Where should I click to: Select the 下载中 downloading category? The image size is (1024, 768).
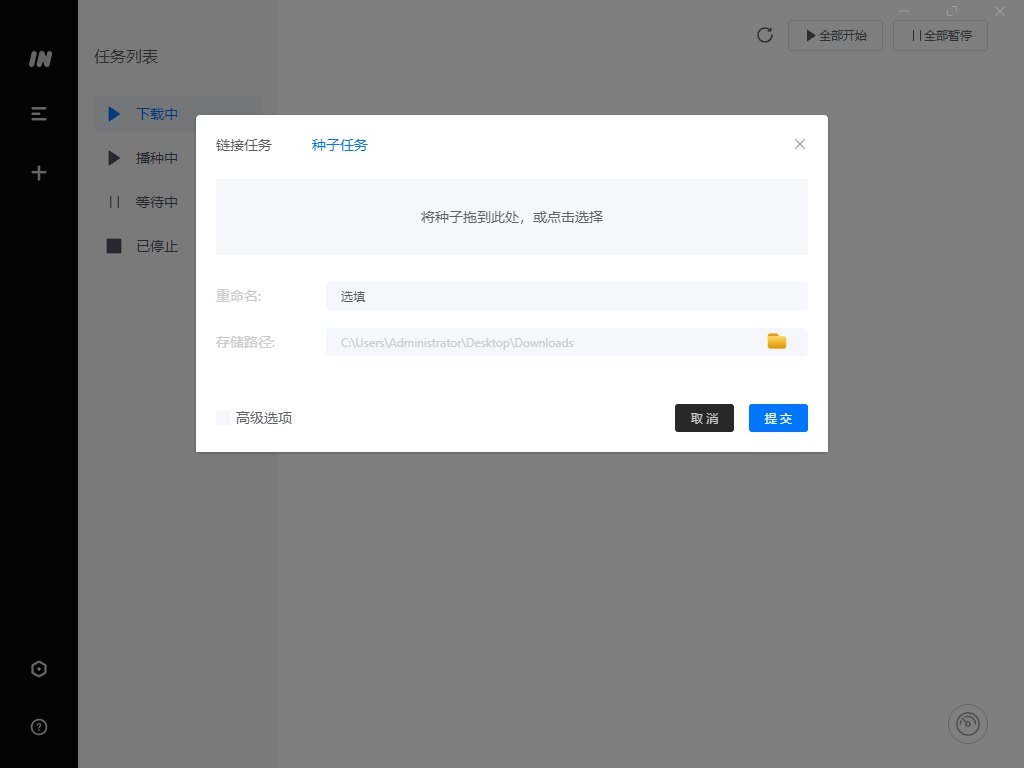click(x=156, y=114)
